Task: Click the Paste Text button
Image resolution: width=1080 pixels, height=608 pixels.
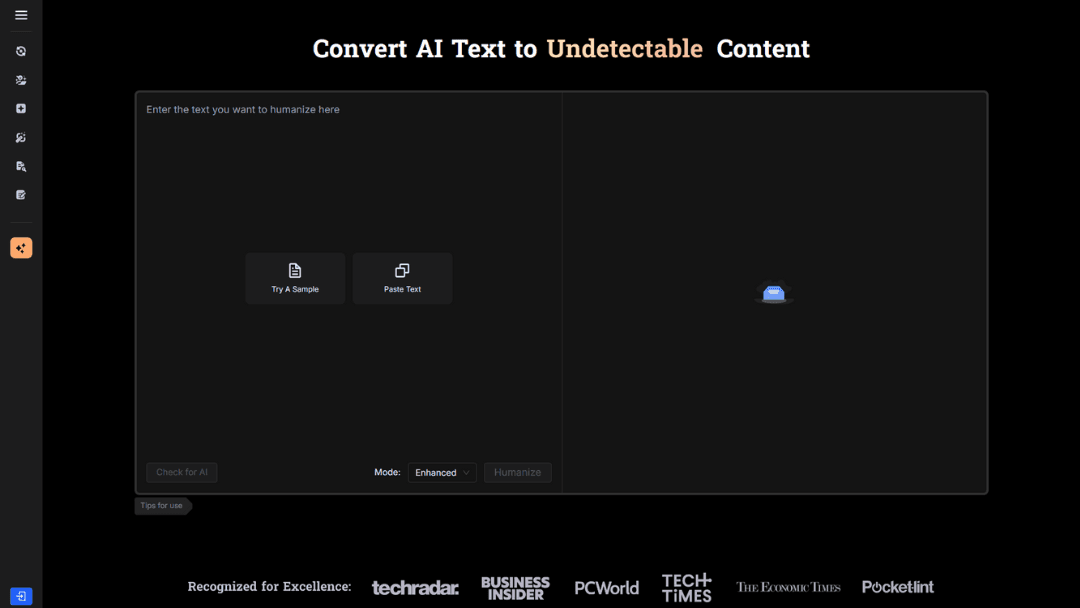Action: (402, 278)
